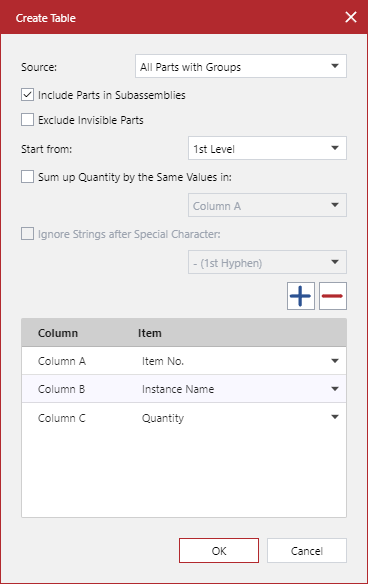368x584 pixels.
Task: Open the Instance Name dropdown arrow
Action: (335, 389)
